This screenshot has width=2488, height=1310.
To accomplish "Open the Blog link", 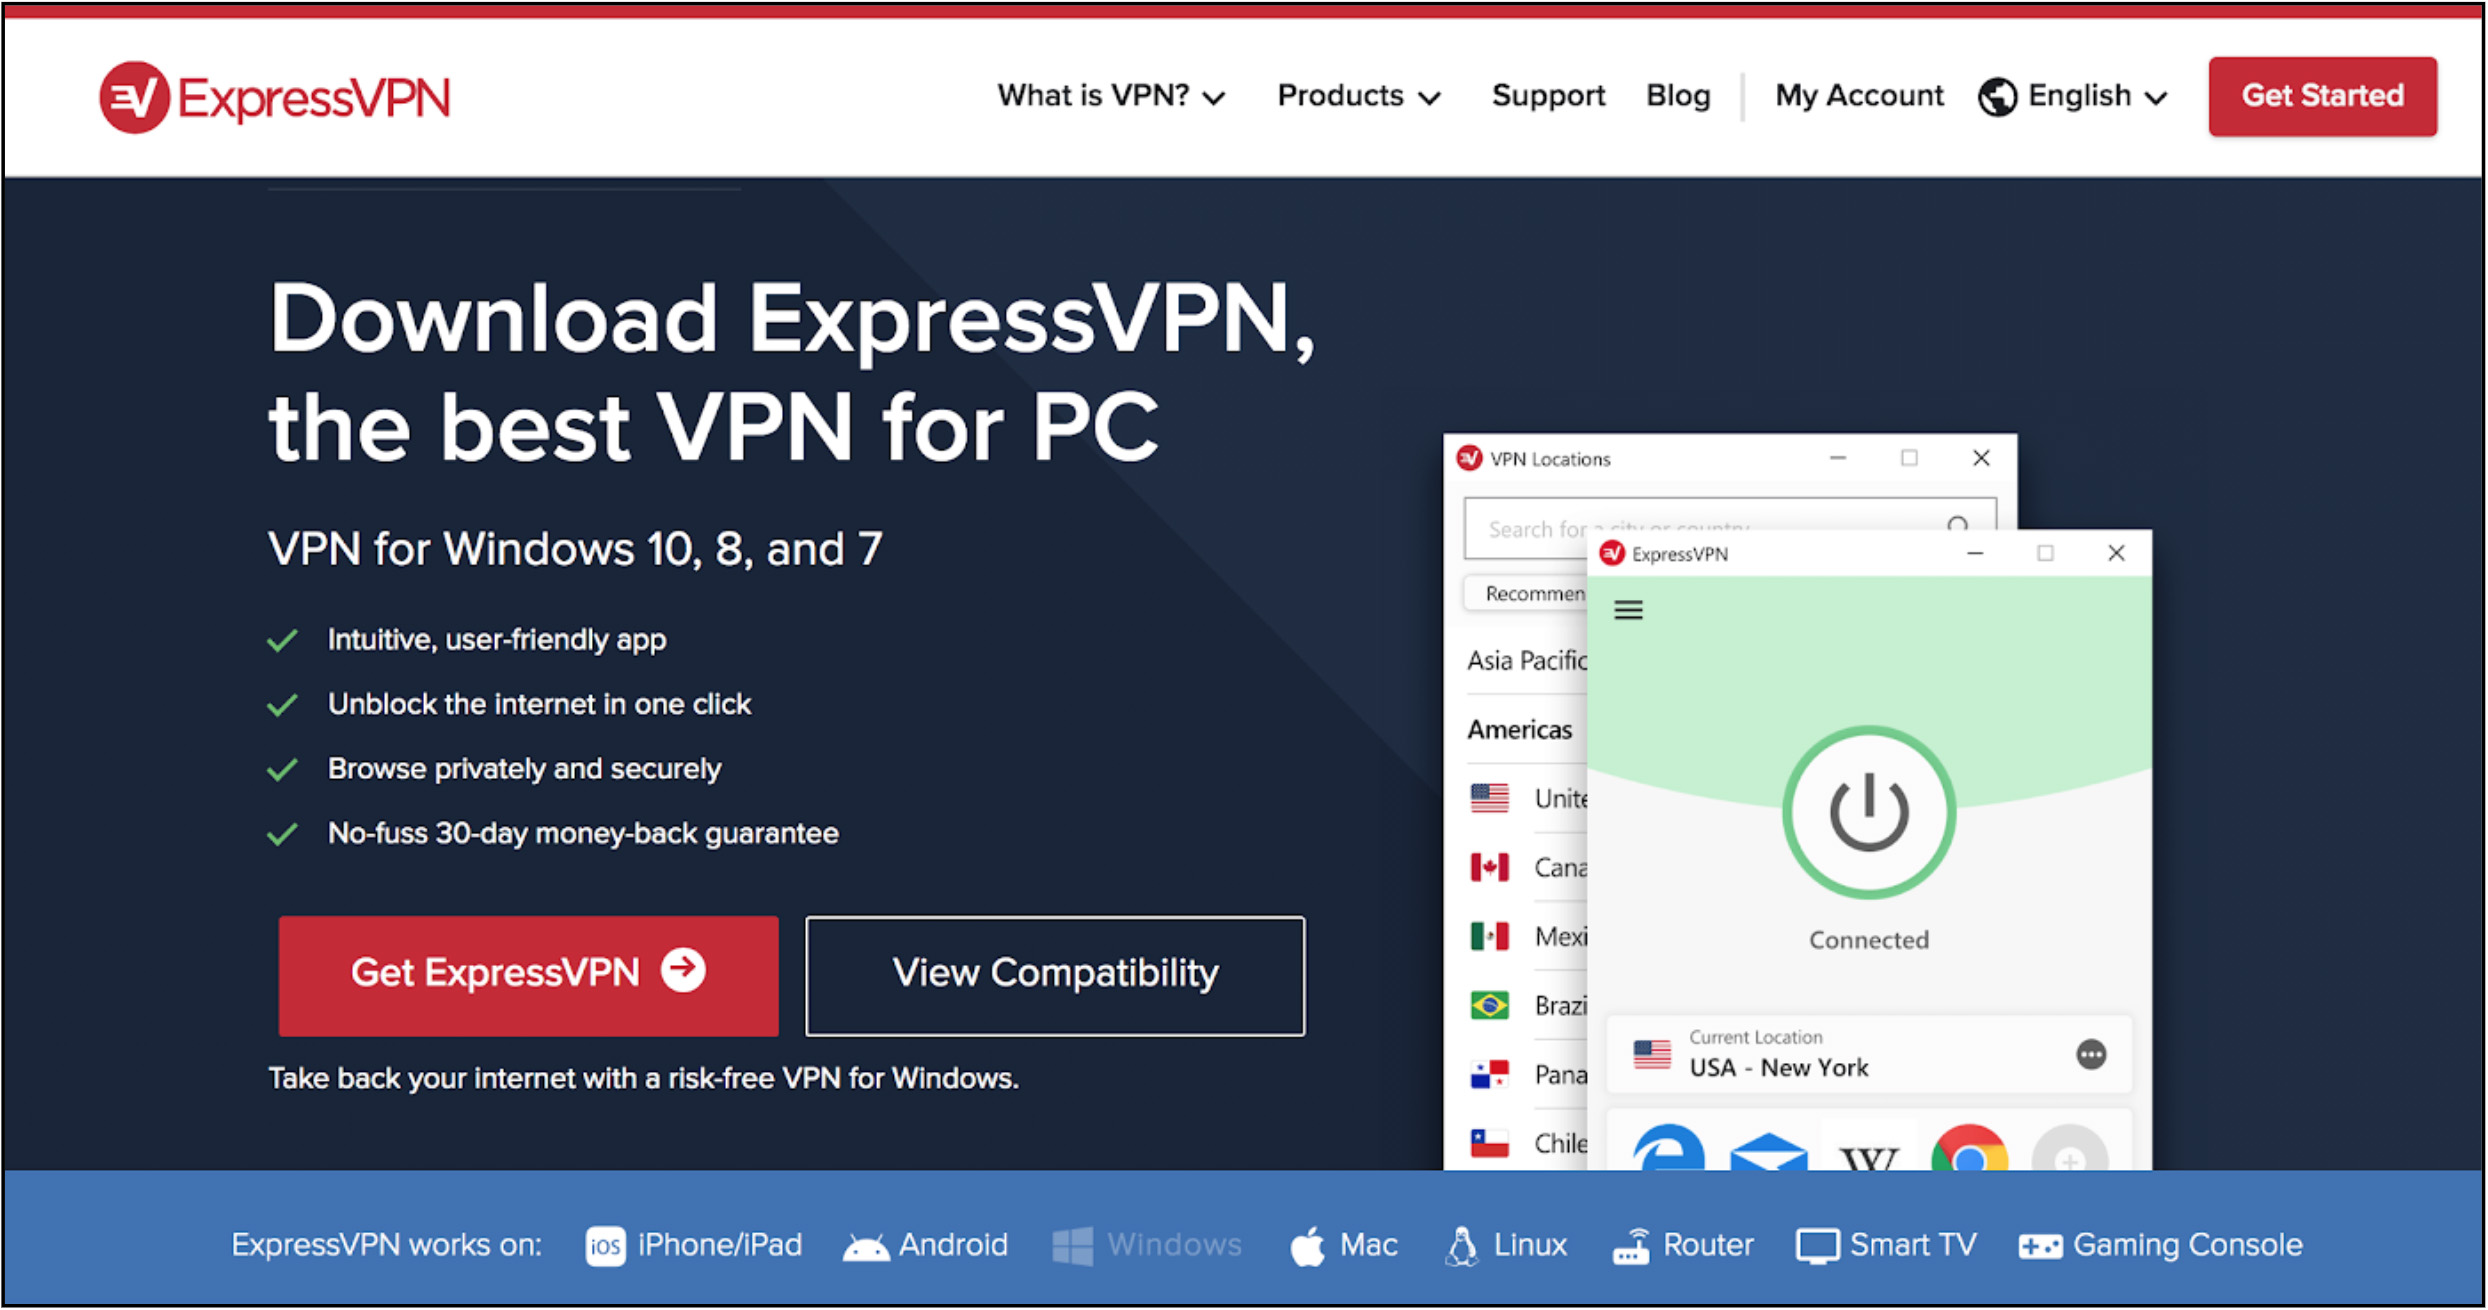I will tap(1678, 96).
